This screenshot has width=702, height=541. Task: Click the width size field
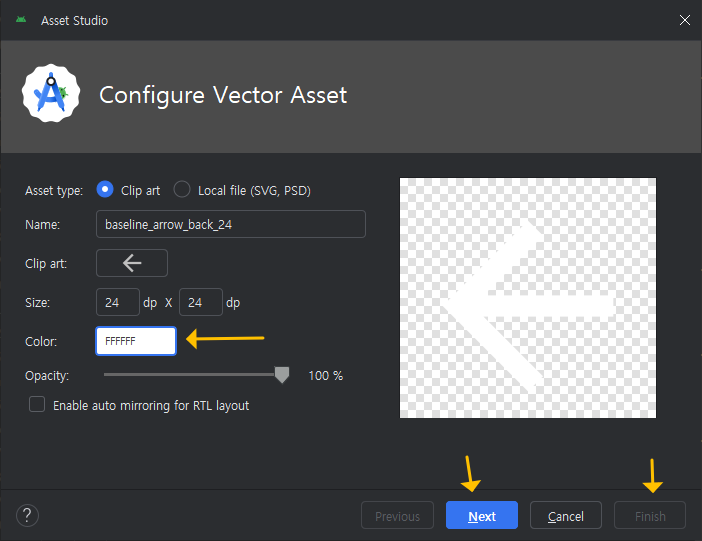click(x=118, y=302)
